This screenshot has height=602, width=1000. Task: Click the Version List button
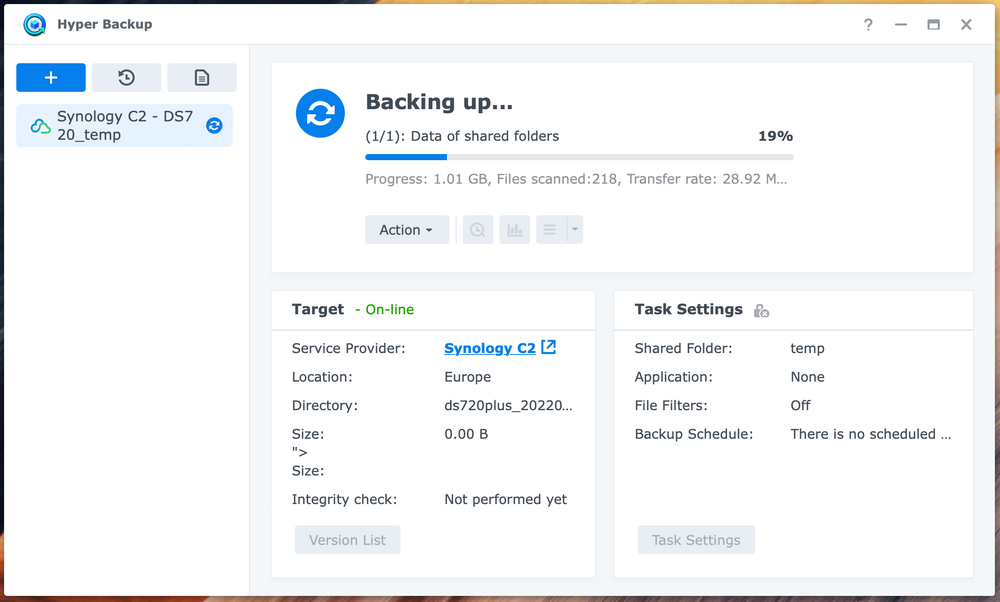tap(348, 540)
